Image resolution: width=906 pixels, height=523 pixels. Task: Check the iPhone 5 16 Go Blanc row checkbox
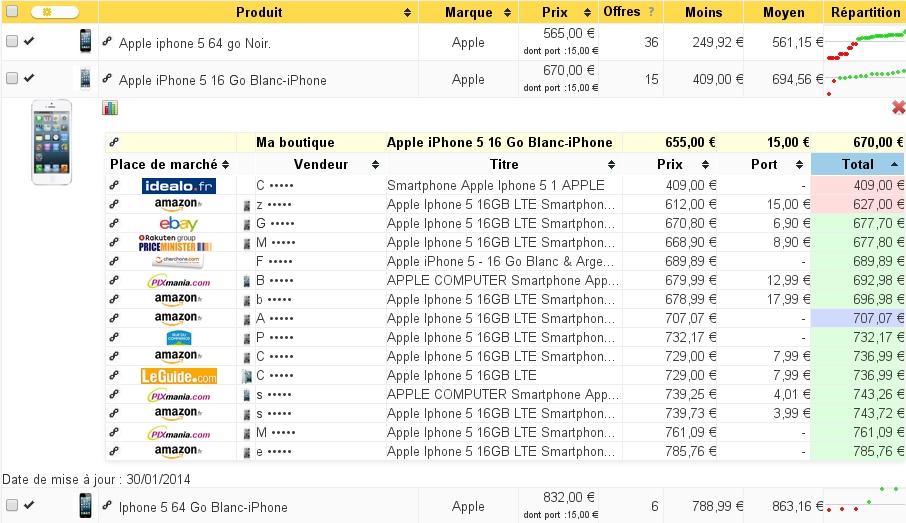tap(12, 78)
